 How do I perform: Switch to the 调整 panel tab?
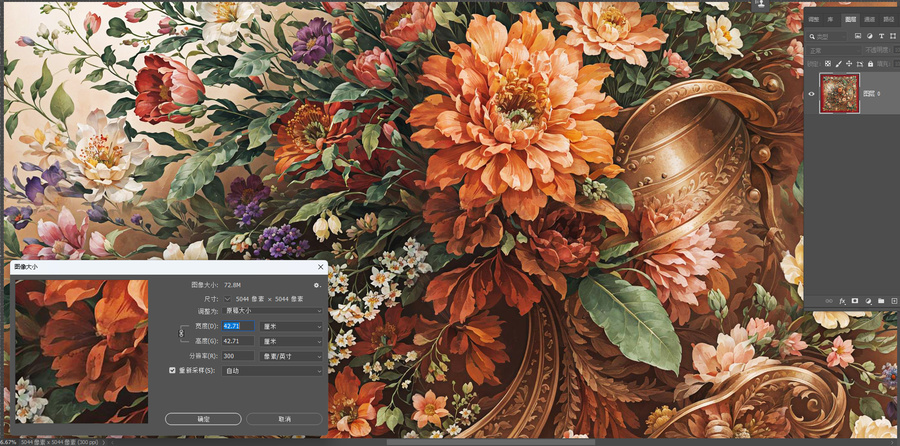[813, 19]
